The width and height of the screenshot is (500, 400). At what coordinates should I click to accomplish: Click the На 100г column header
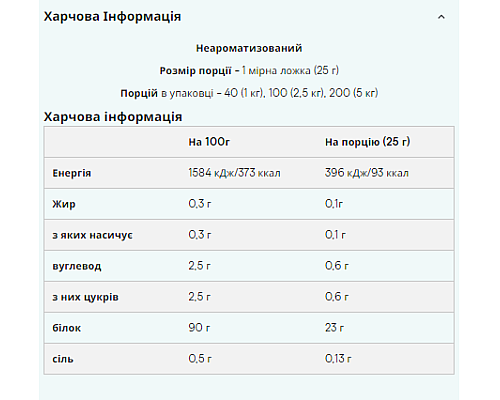tap(209, 142)
